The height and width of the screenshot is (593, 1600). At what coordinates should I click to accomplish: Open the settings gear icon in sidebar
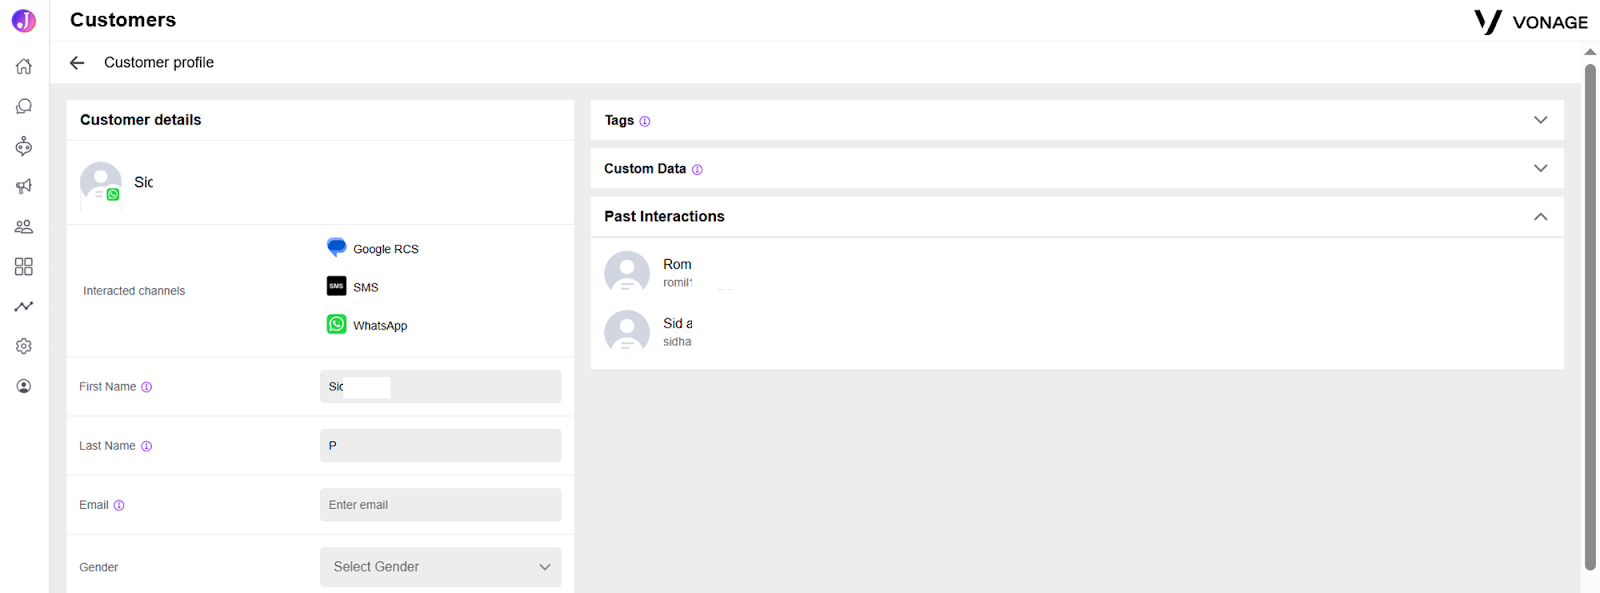point(24,346)
